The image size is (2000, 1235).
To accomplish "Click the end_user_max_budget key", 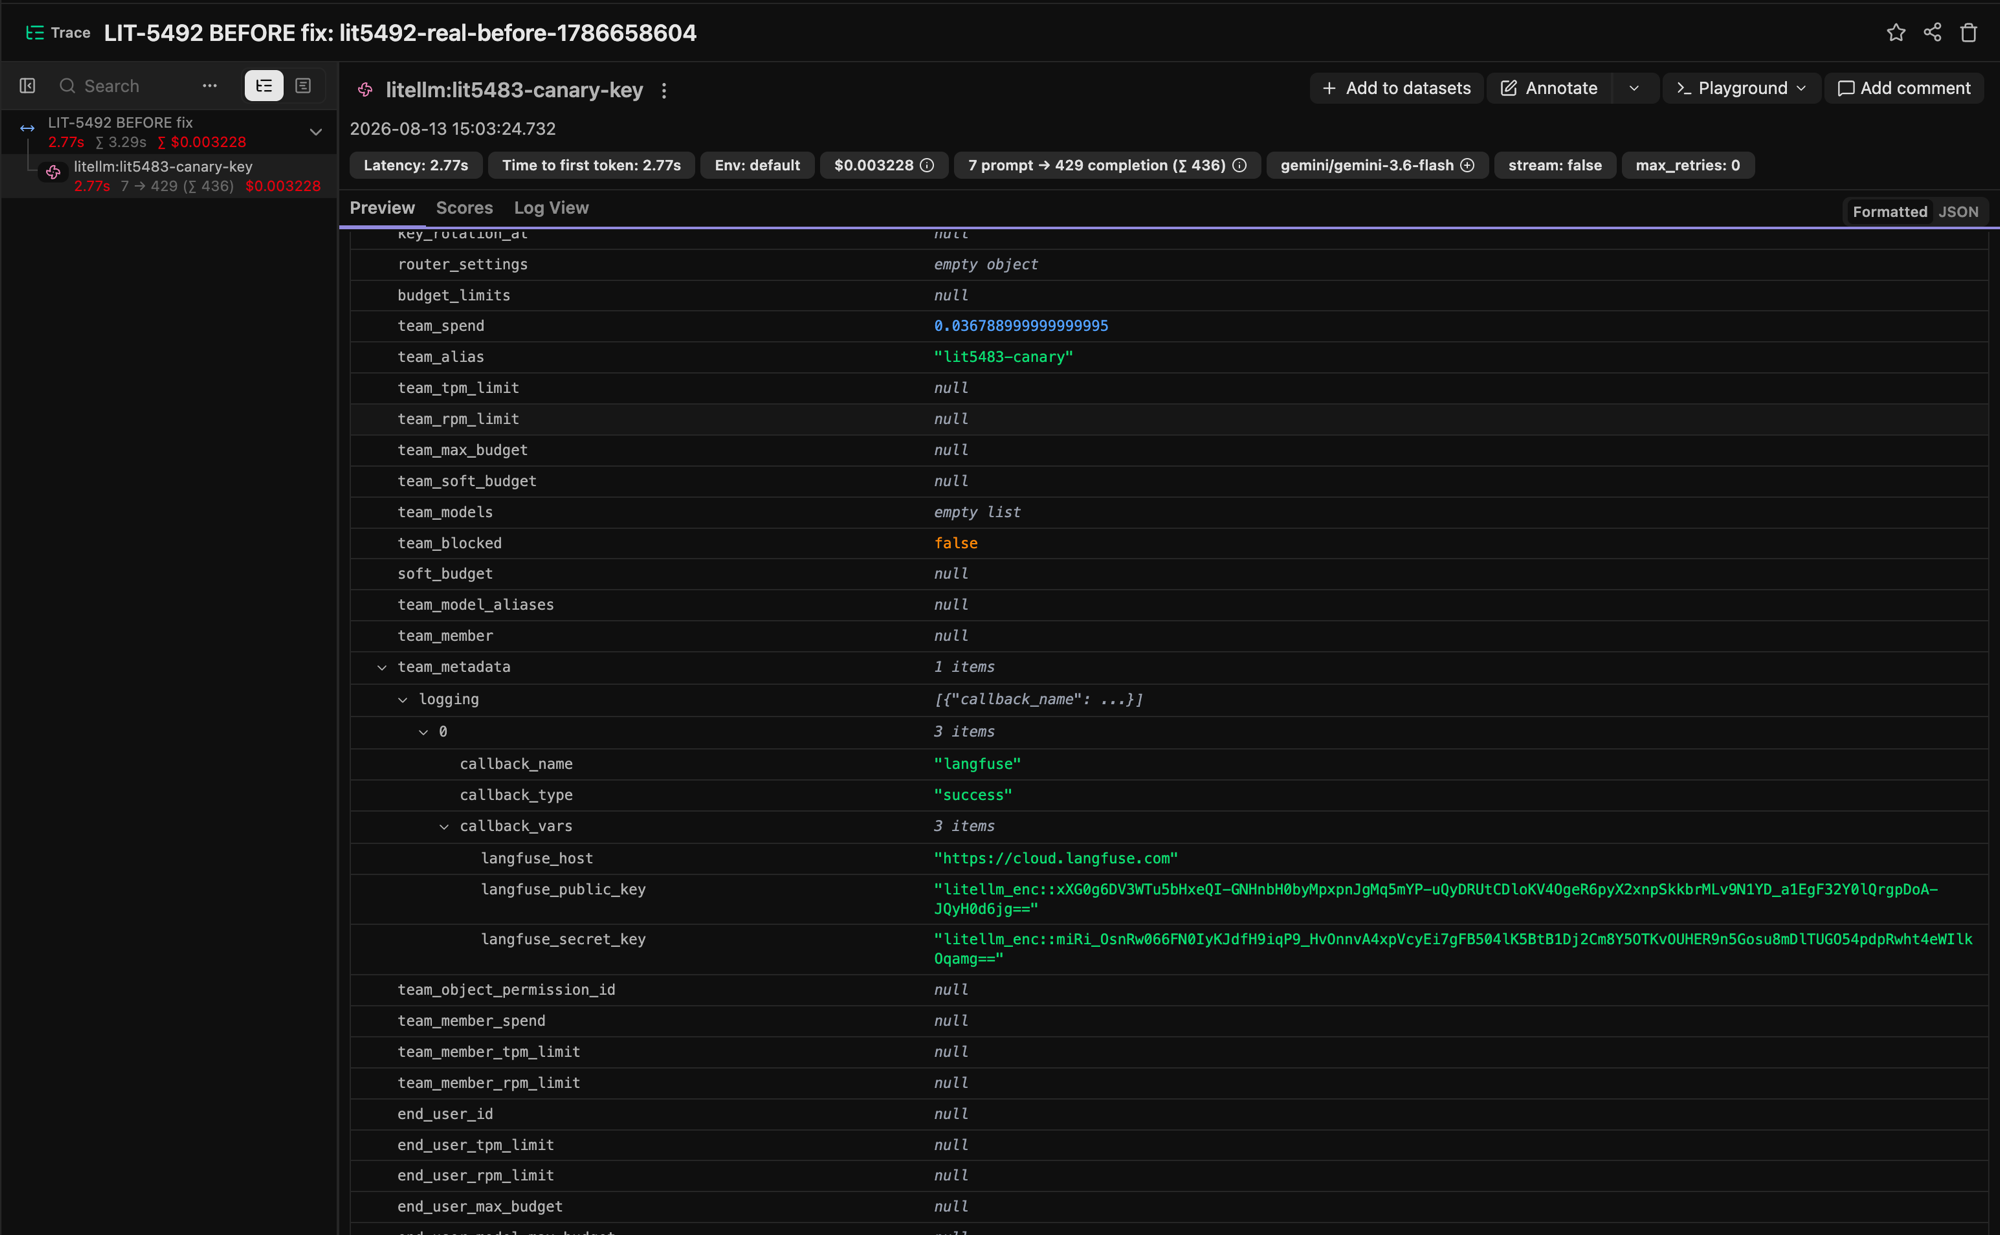I will click(480, 1207).
